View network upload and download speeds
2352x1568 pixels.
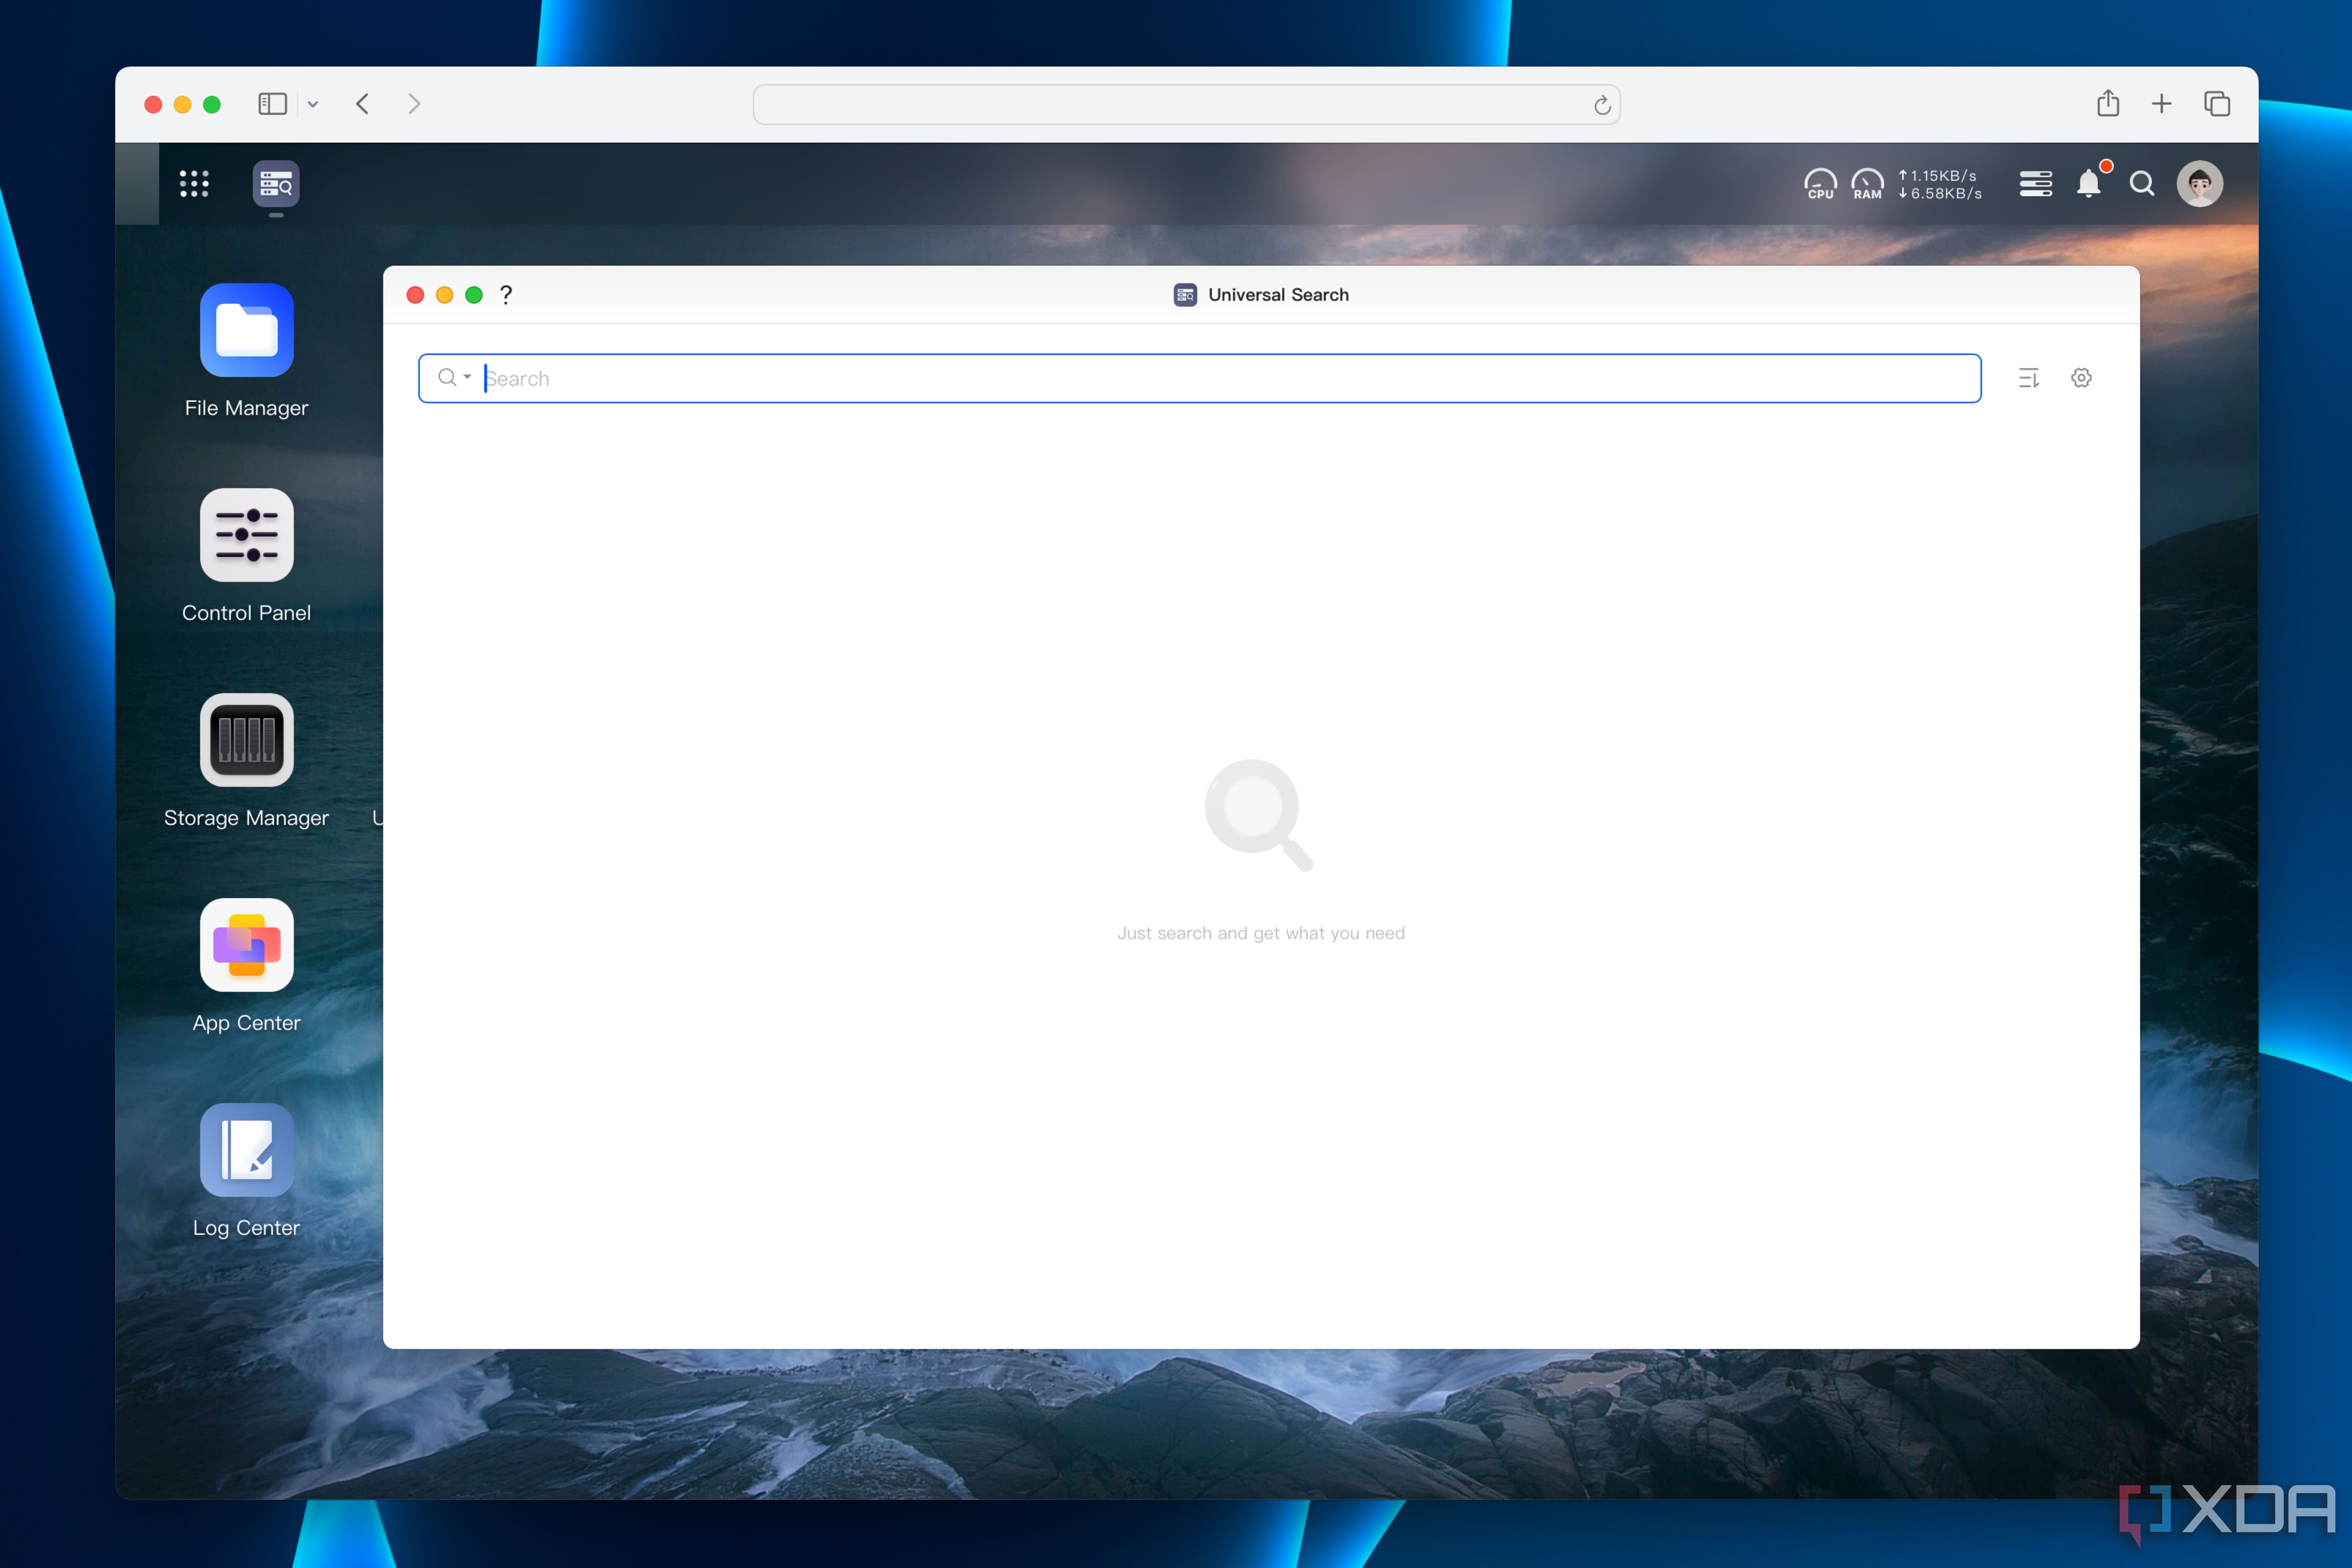[x=1940, y=184]
